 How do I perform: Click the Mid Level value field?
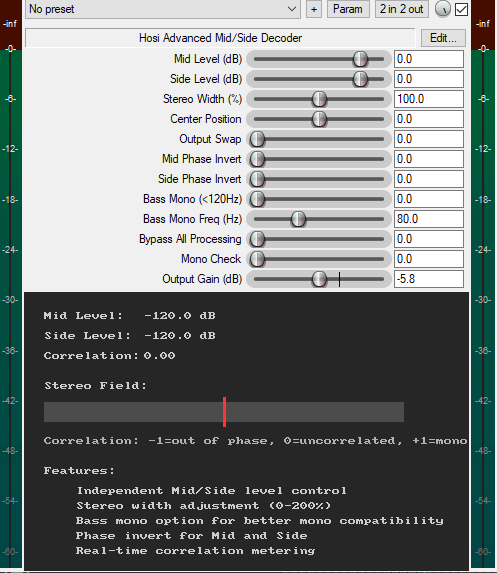(x=429, y=59)
